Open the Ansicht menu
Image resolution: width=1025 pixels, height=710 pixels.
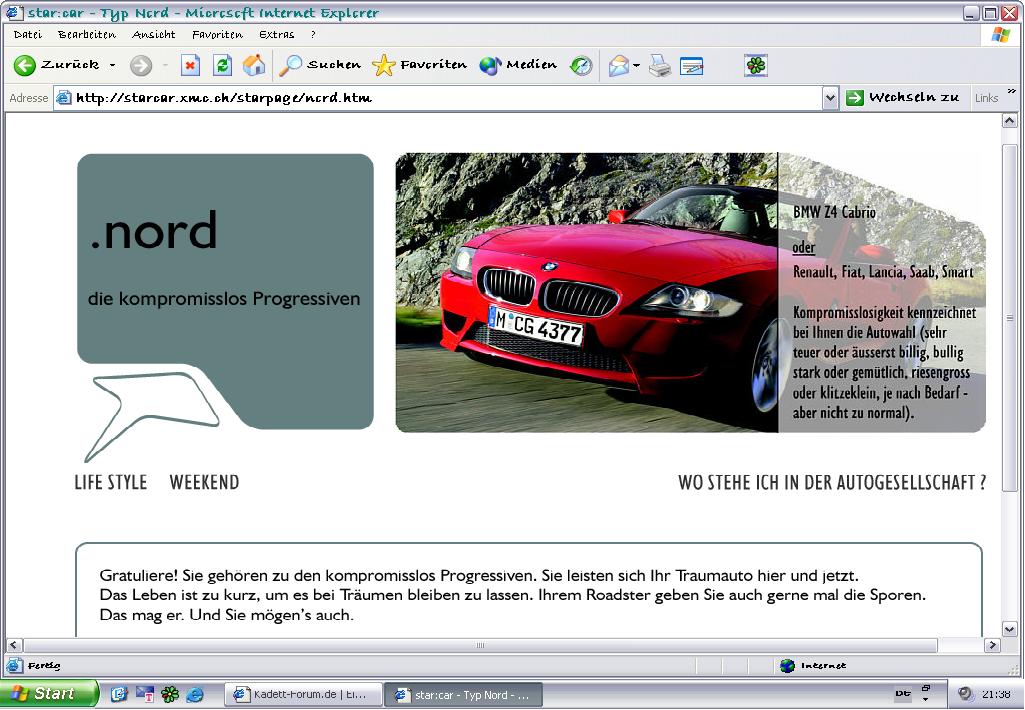153,35
